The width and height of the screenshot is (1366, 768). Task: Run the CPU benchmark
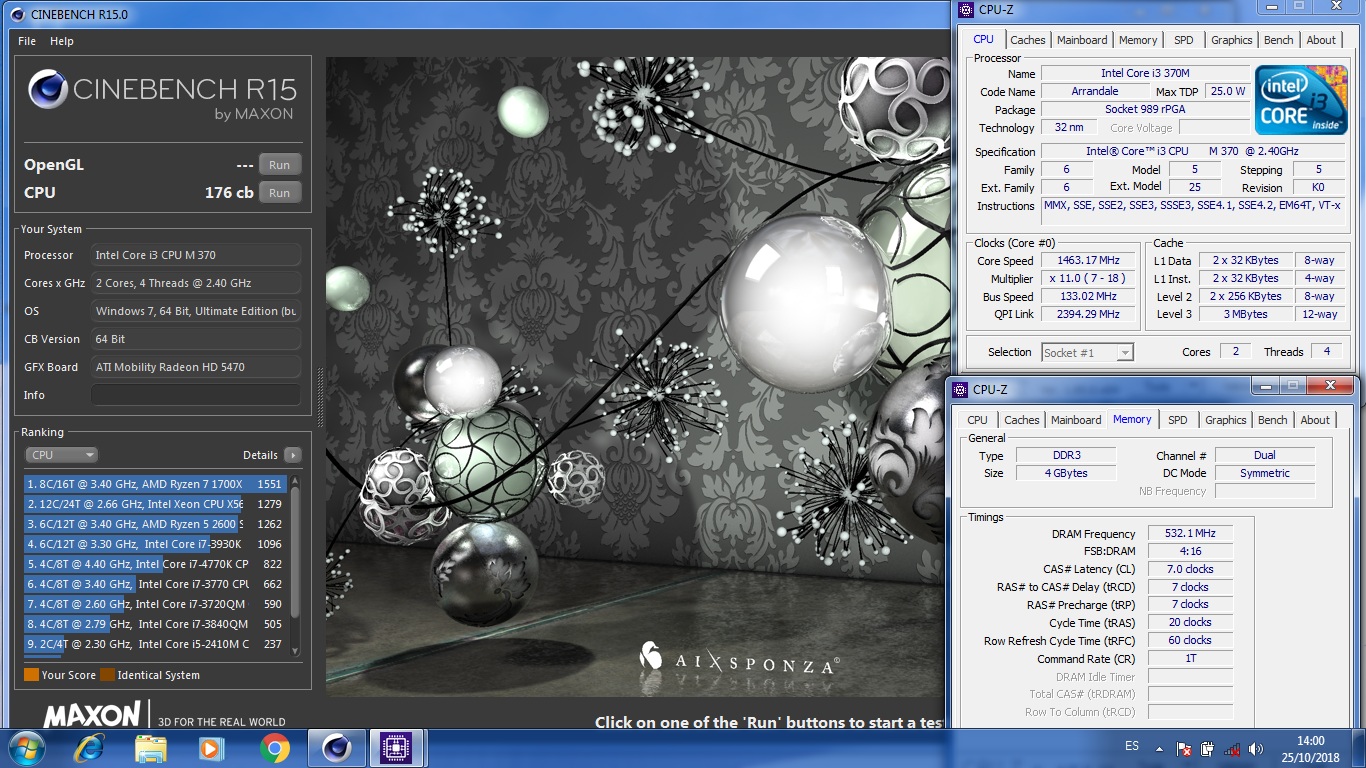[279, 193]
